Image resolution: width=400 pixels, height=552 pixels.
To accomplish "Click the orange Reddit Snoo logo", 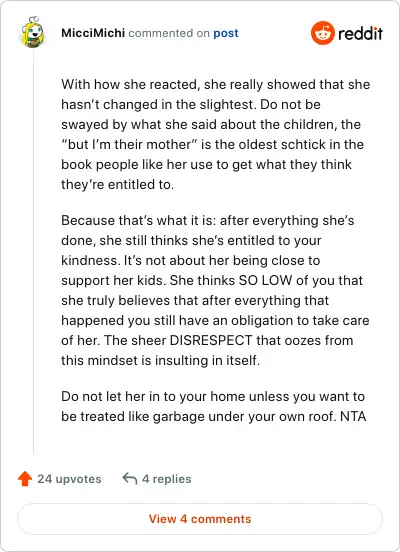I will (322, 33).
